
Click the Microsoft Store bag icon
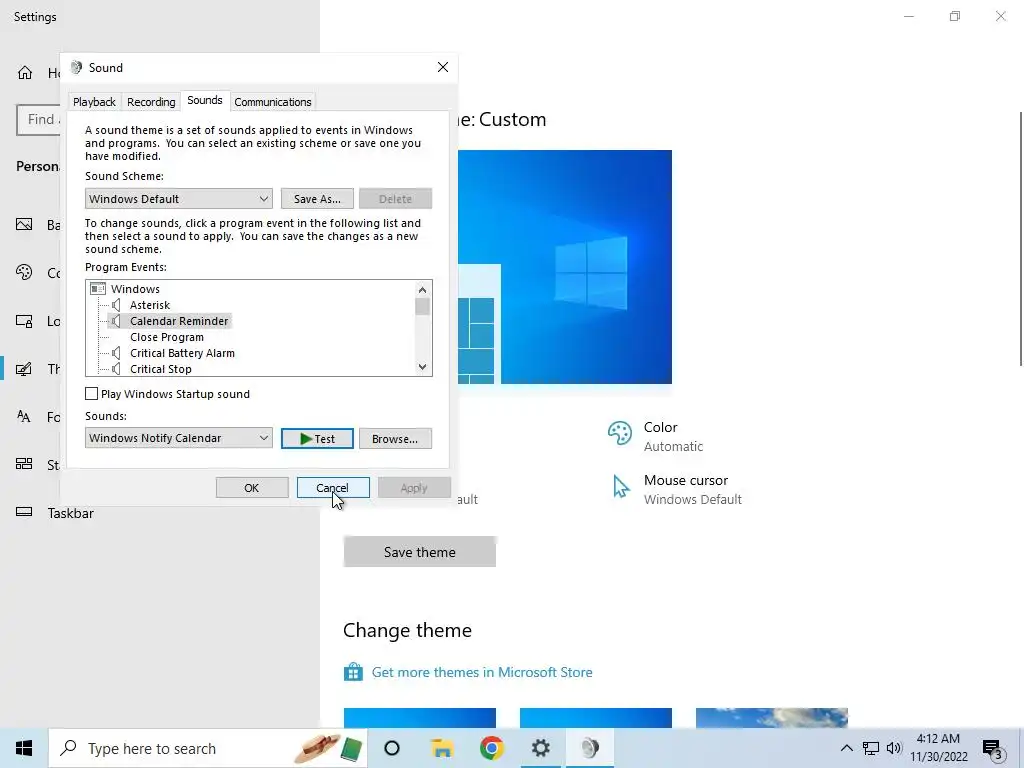[353, 671]
